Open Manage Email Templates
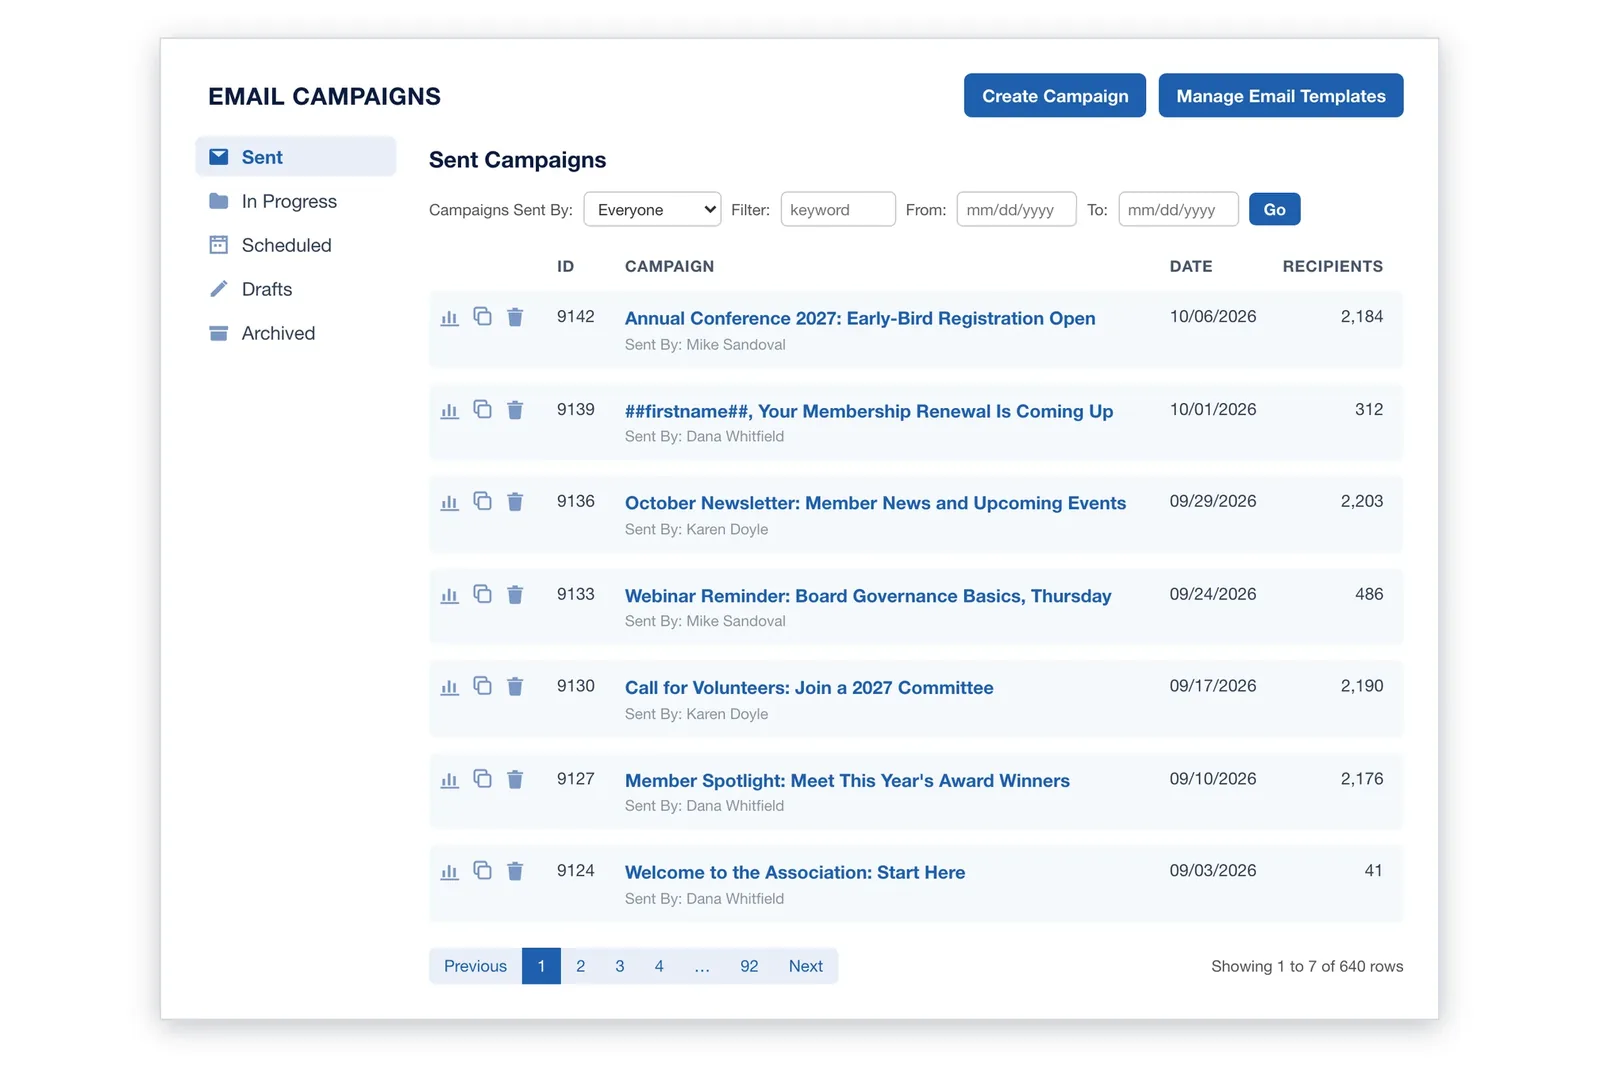This screenshot has width=1600, height=1067. coord(1281,96)
